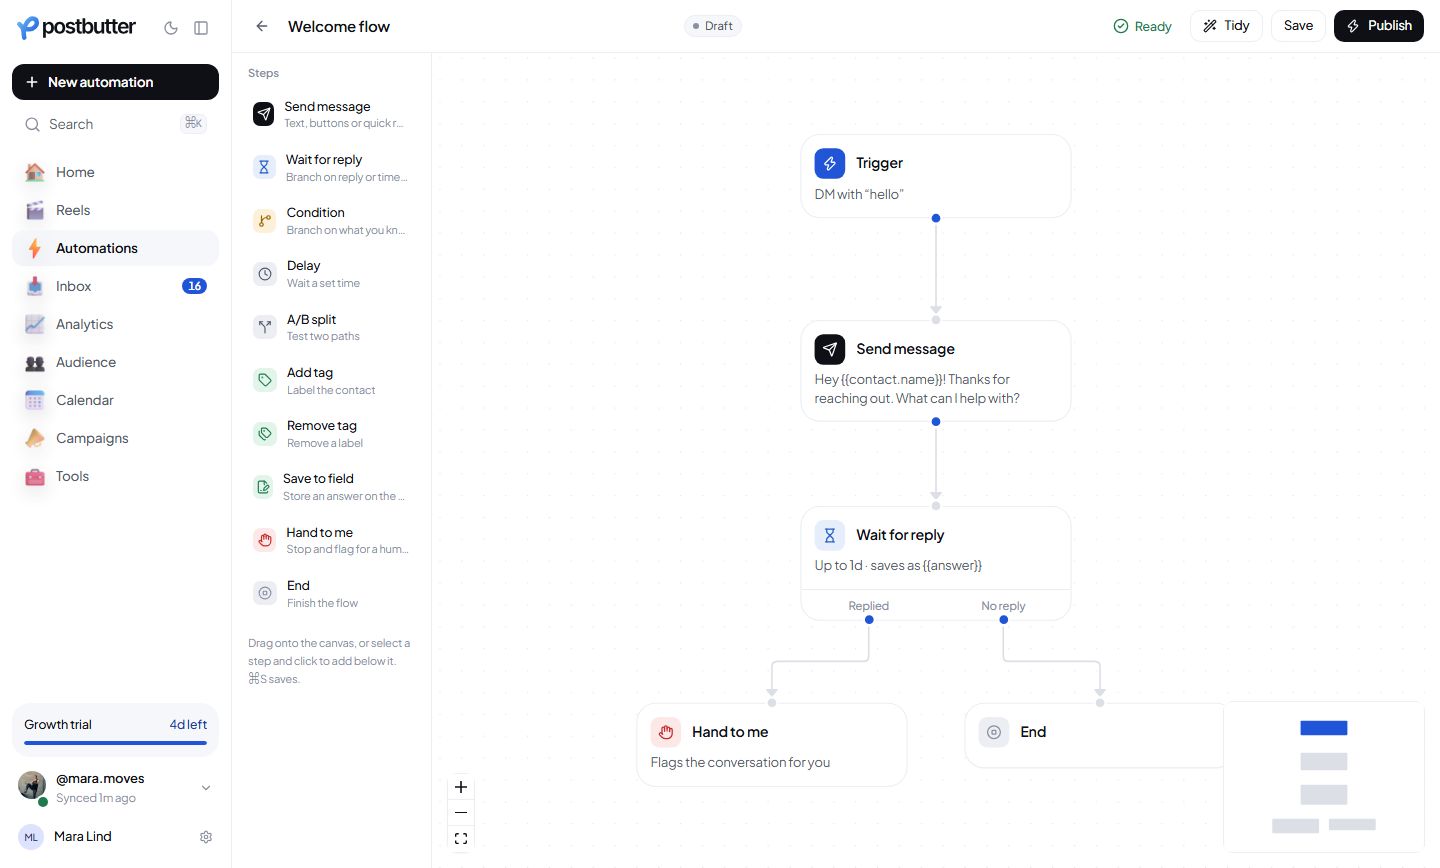Image resolution: width=1440 pixels, height=868 pixels.
Task: Click the Tidy button
Action: pos(1226,26)
